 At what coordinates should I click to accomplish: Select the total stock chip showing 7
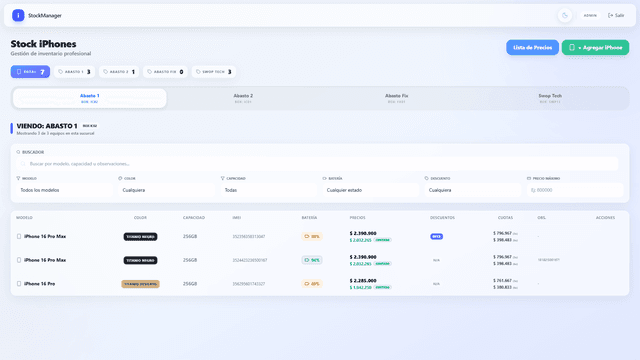(30, 72)
